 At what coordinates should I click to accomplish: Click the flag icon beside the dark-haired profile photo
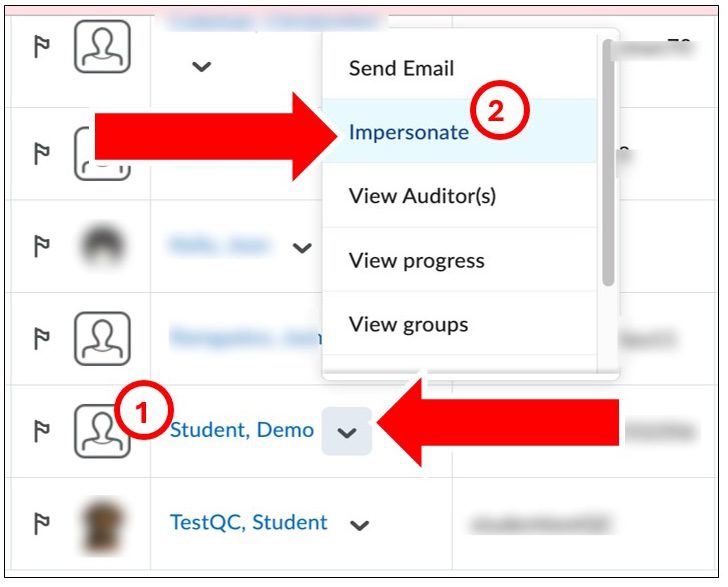(x=42, y=246)
